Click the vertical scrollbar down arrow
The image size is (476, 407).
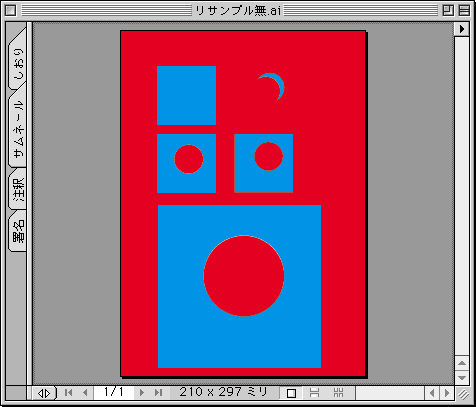462,378
